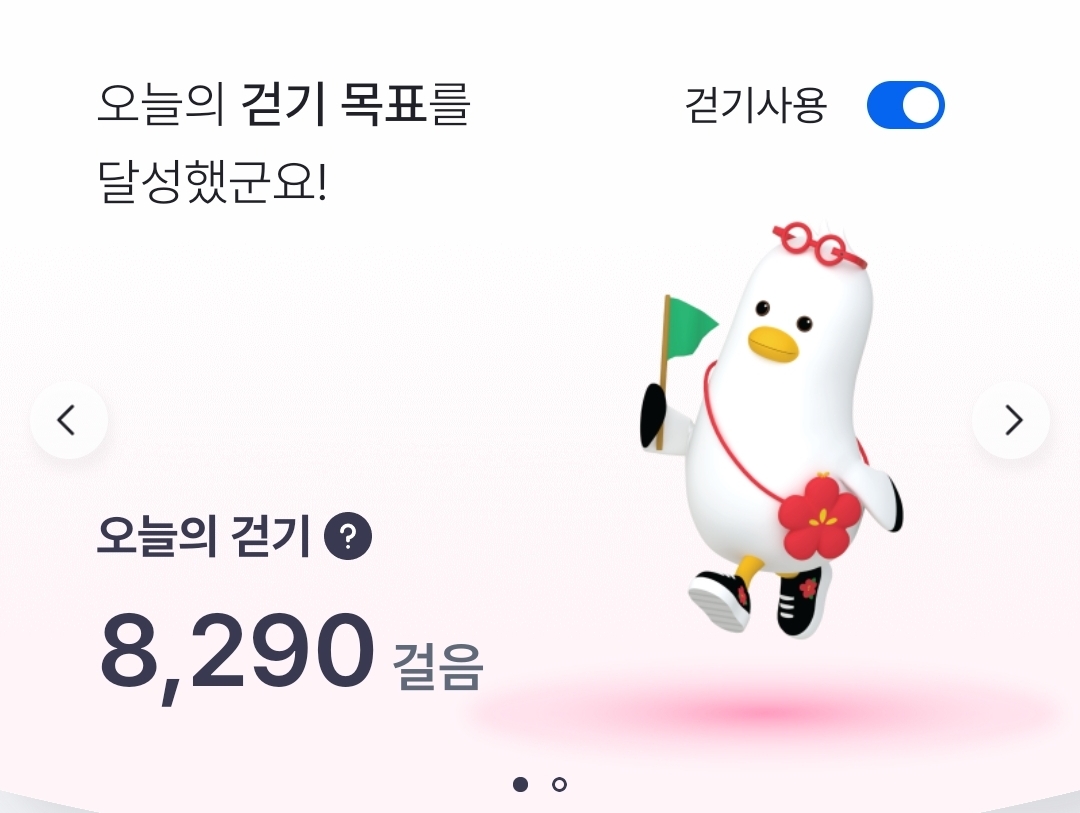The image size is (1080, 813).
Task: Tap the bold 걷기 목표 heading text
Action: [334, 104]
